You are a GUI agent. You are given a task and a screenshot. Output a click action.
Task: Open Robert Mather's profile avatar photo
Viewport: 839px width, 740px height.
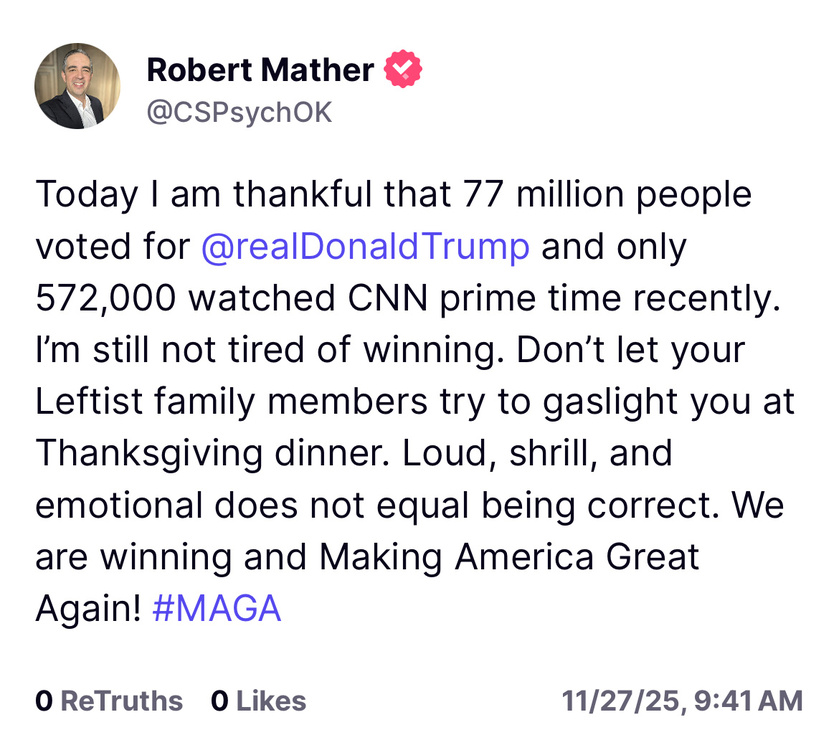click(x=78, y=85)
